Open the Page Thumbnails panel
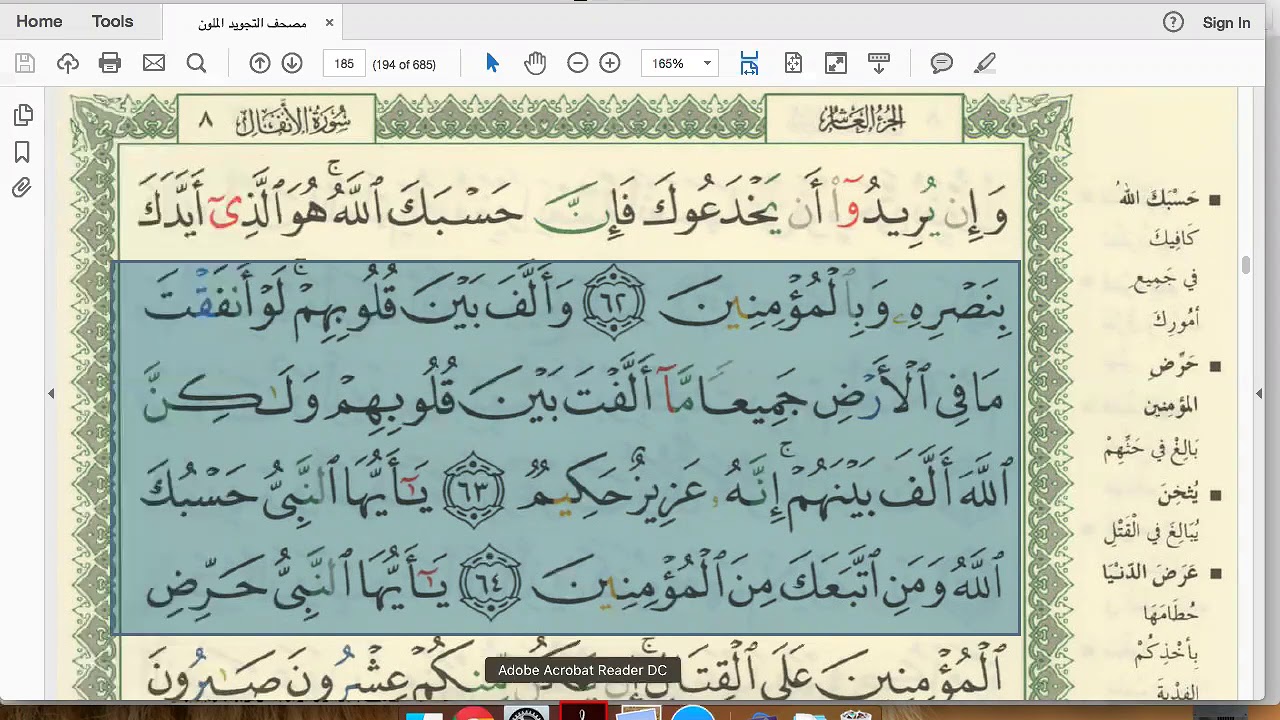1280x720 pixels. tap(23, 115)
